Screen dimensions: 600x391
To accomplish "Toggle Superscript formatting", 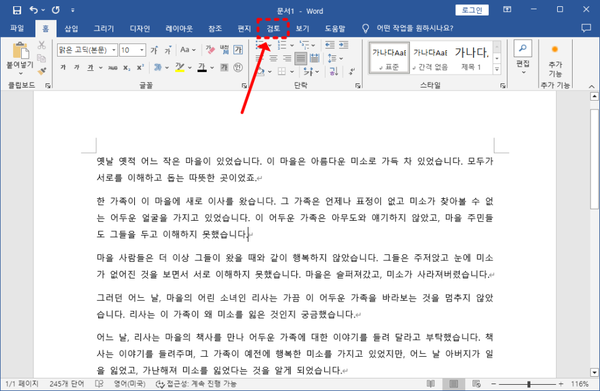I will [140, 67].
